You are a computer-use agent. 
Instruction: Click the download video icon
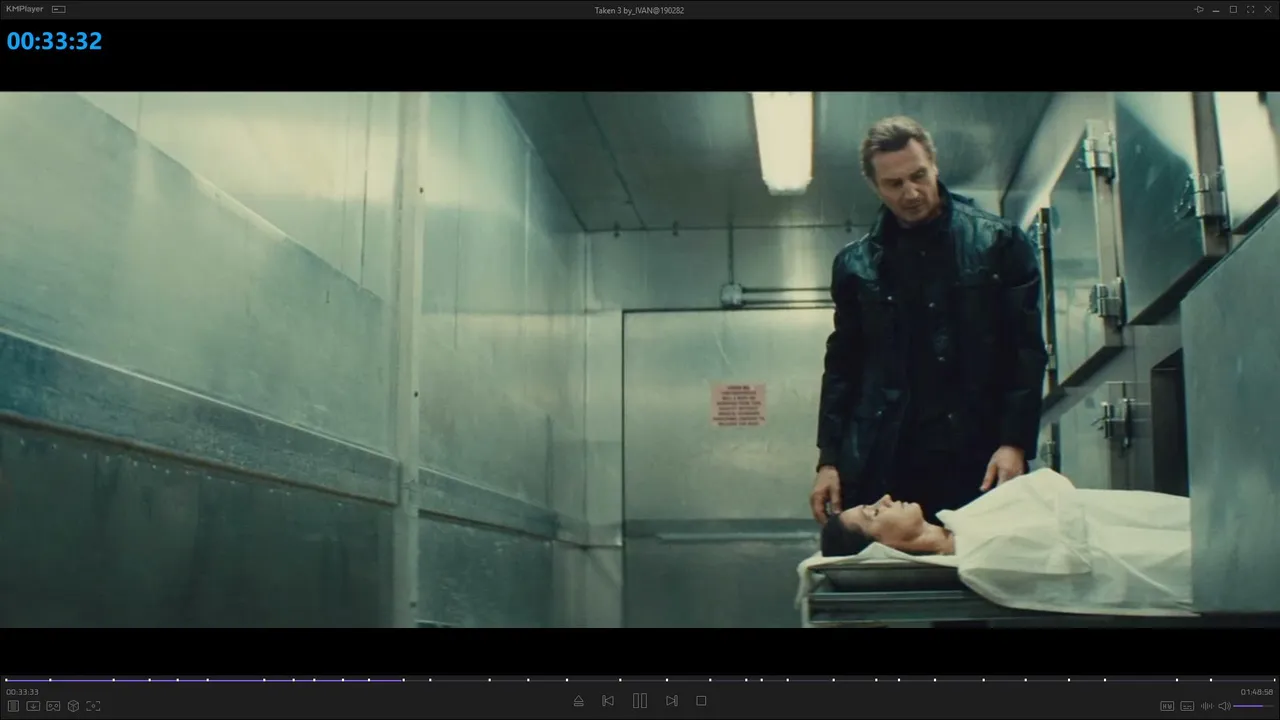[x=33, y=706]
